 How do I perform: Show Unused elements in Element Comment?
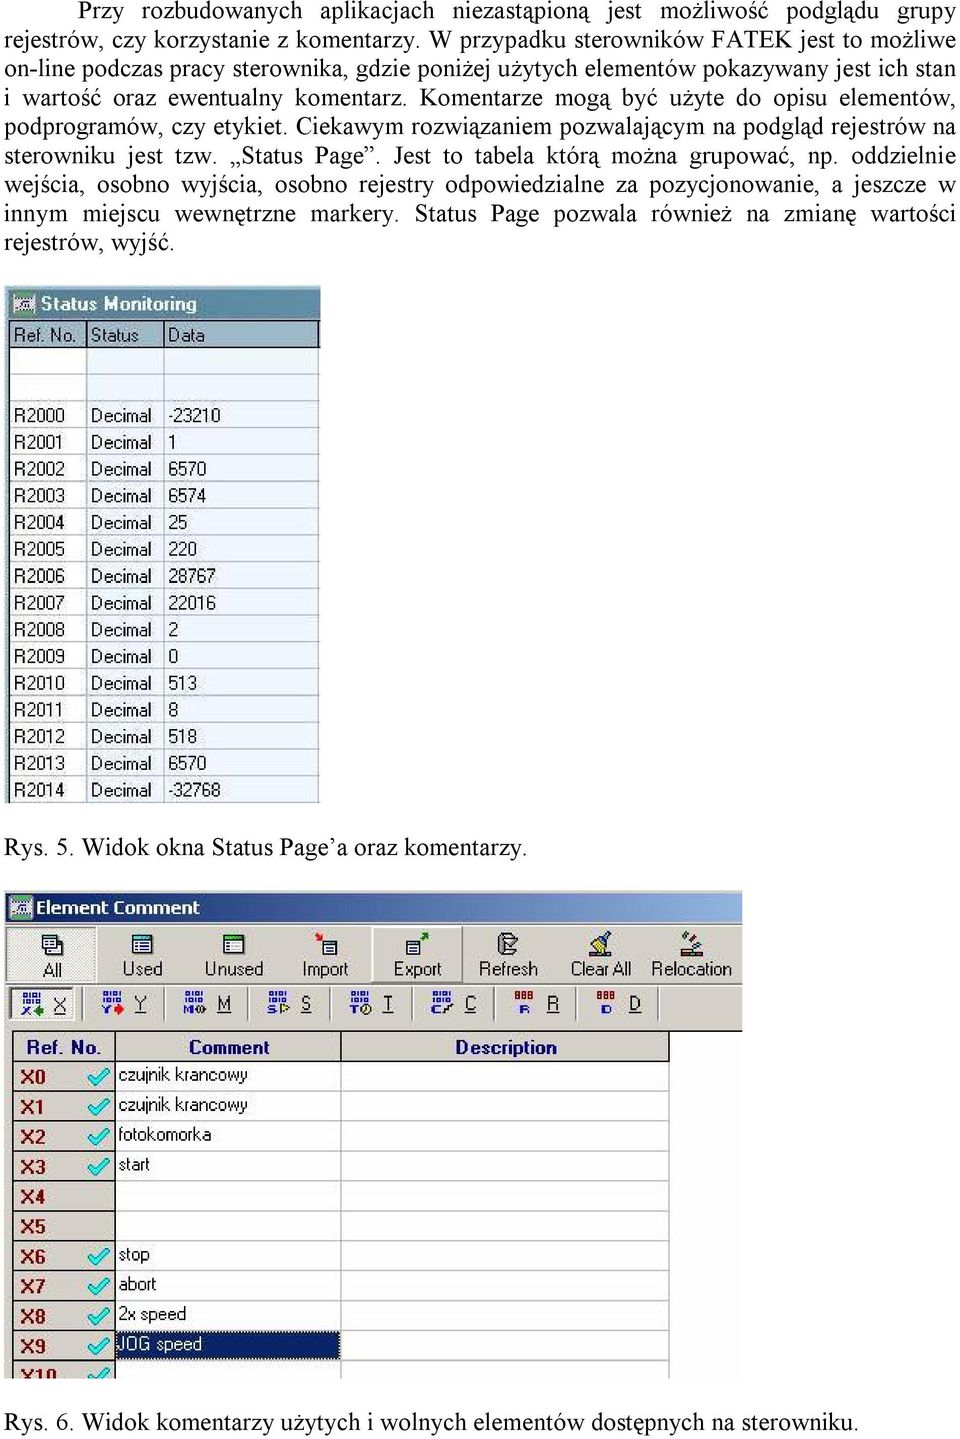234,955
